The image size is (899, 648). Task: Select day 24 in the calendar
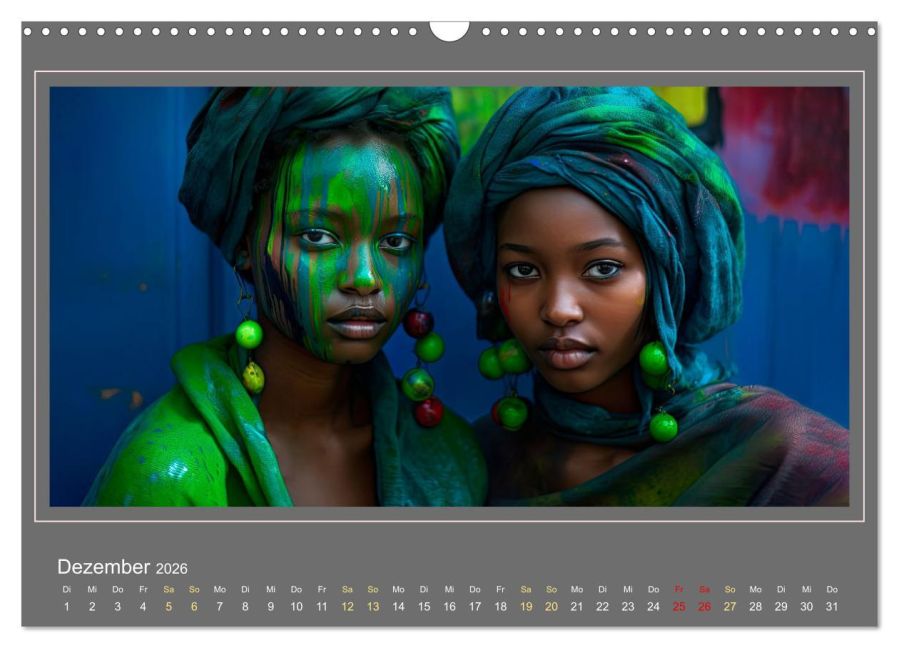pyautogui.click(x=653, y=606)
